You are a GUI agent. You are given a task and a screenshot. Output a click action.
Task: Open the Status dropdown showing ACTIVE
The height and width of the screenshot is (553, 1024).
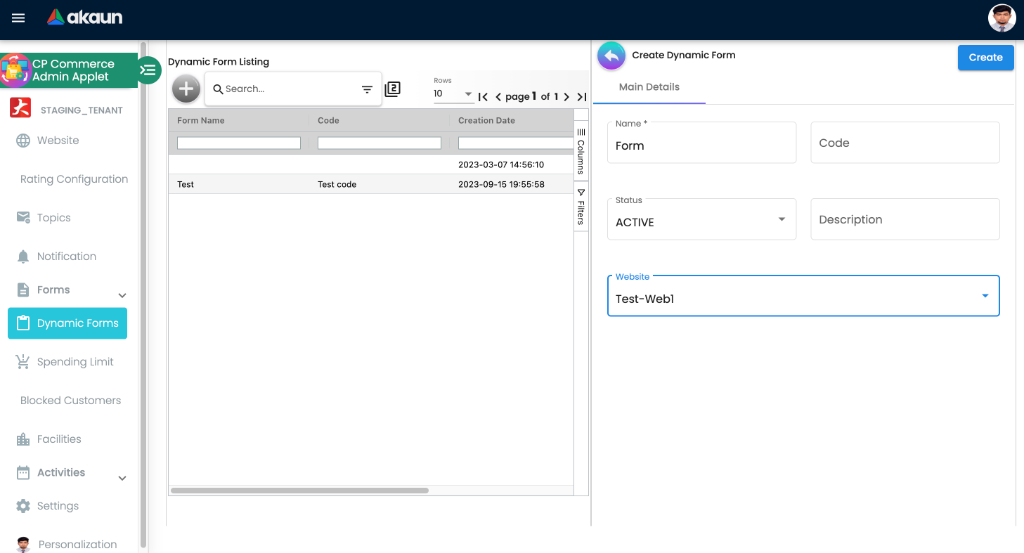[701, 220]
